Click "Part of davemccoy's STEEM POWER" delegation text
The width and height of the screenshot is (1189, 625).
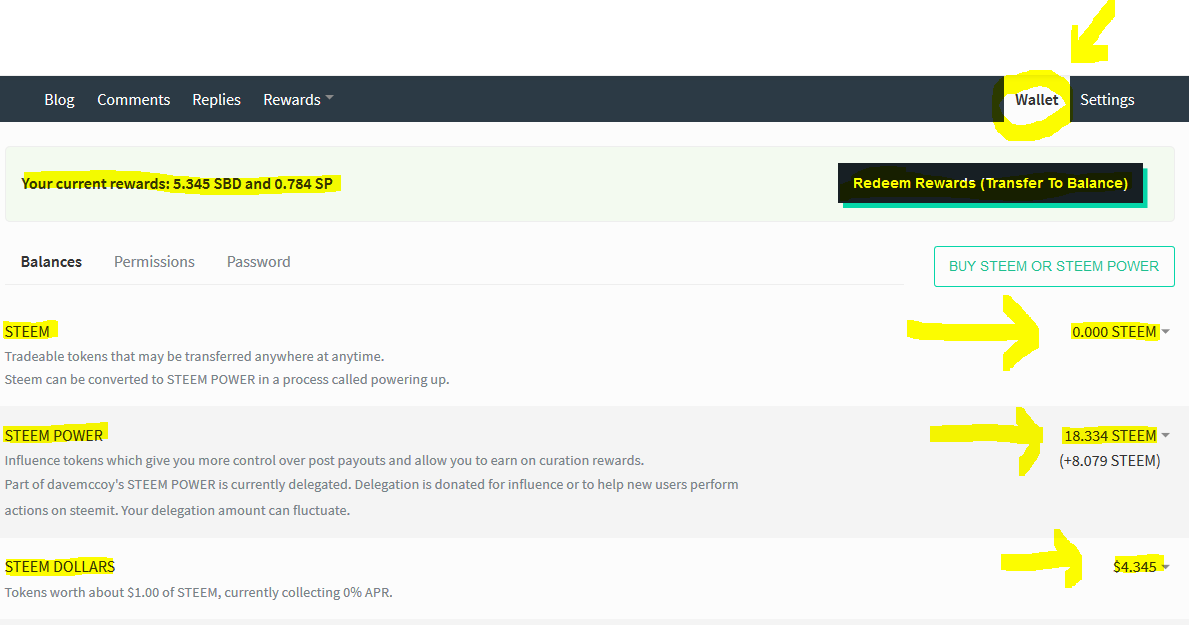pos(372,484)
